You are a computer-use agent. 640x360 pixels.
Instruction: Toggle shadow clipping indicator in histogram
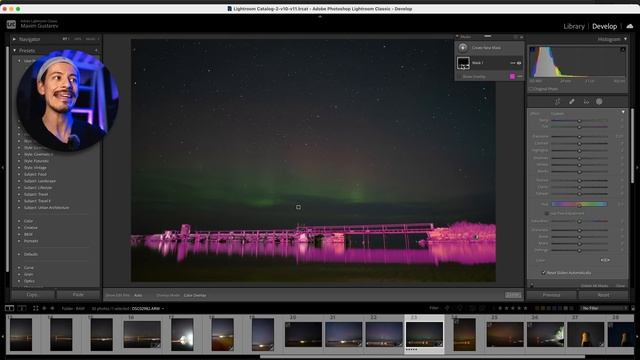532,49
